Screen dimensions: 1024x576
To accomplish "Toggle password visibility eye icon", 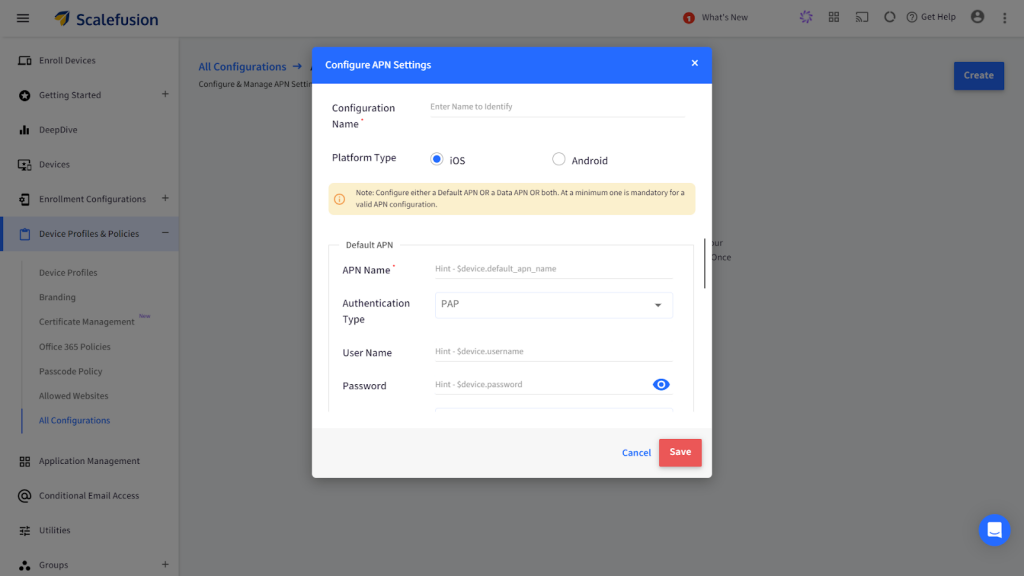I will [x=661, y=385].
